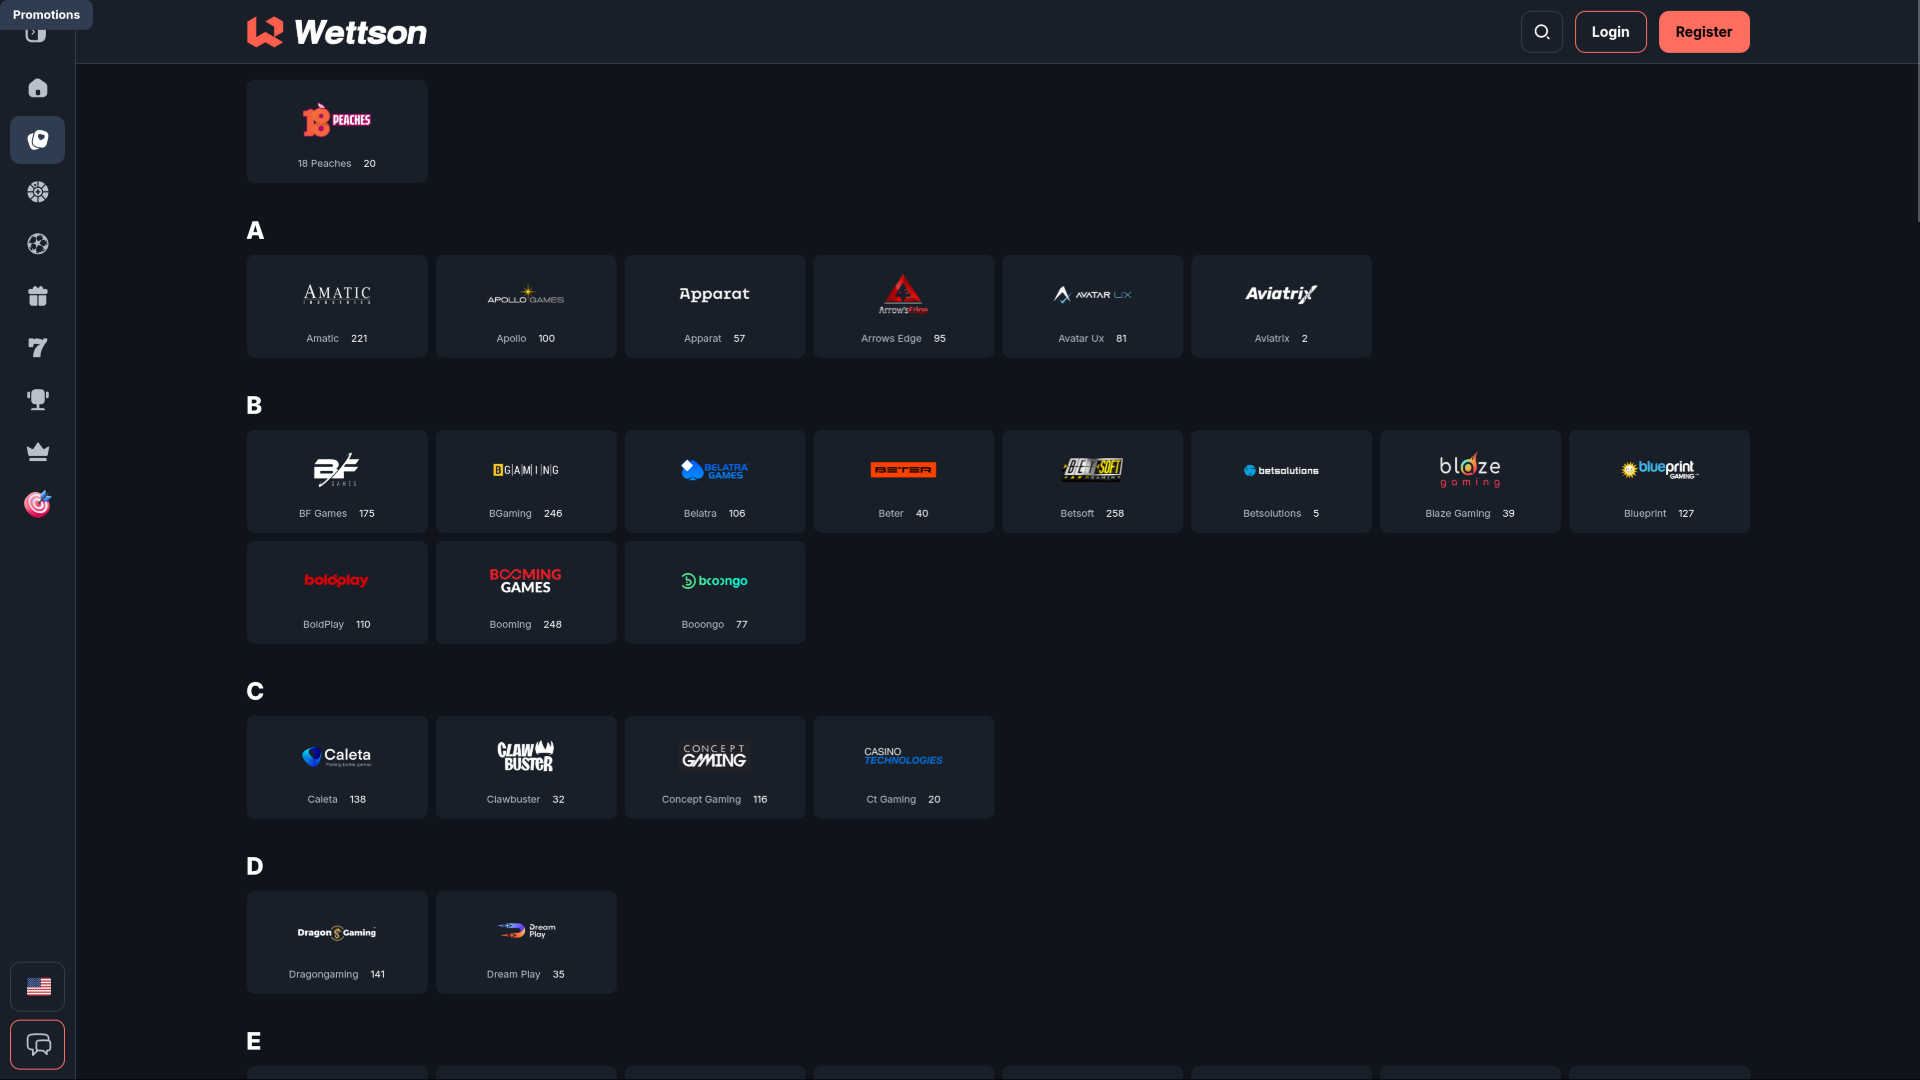Select the casino cards sidebar icon
The width and height of the screenshot is (1920, 1080).
pyautogui.click(x=37, y=140)
